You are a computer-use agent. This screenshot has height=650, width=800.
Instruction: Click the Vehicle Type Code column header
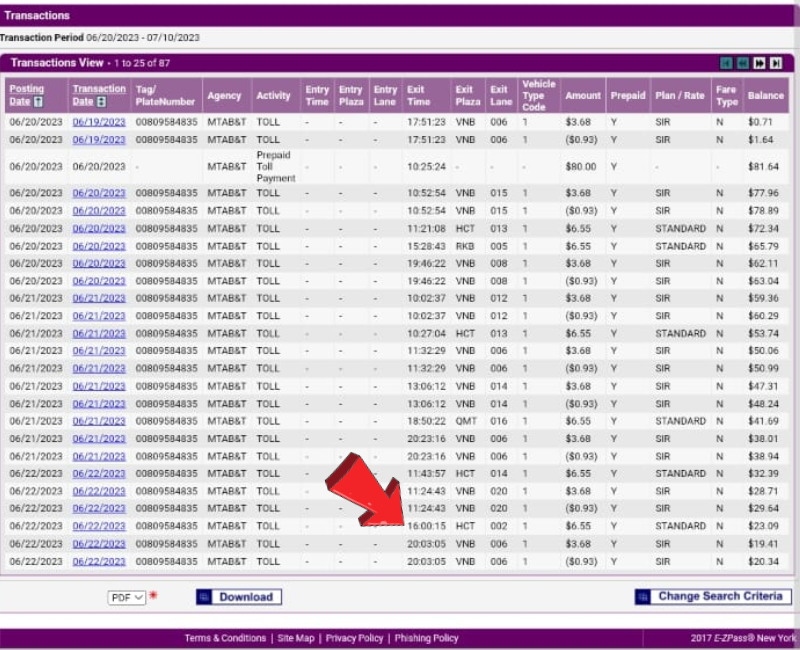pyautogui.click(x=539, y=95)
